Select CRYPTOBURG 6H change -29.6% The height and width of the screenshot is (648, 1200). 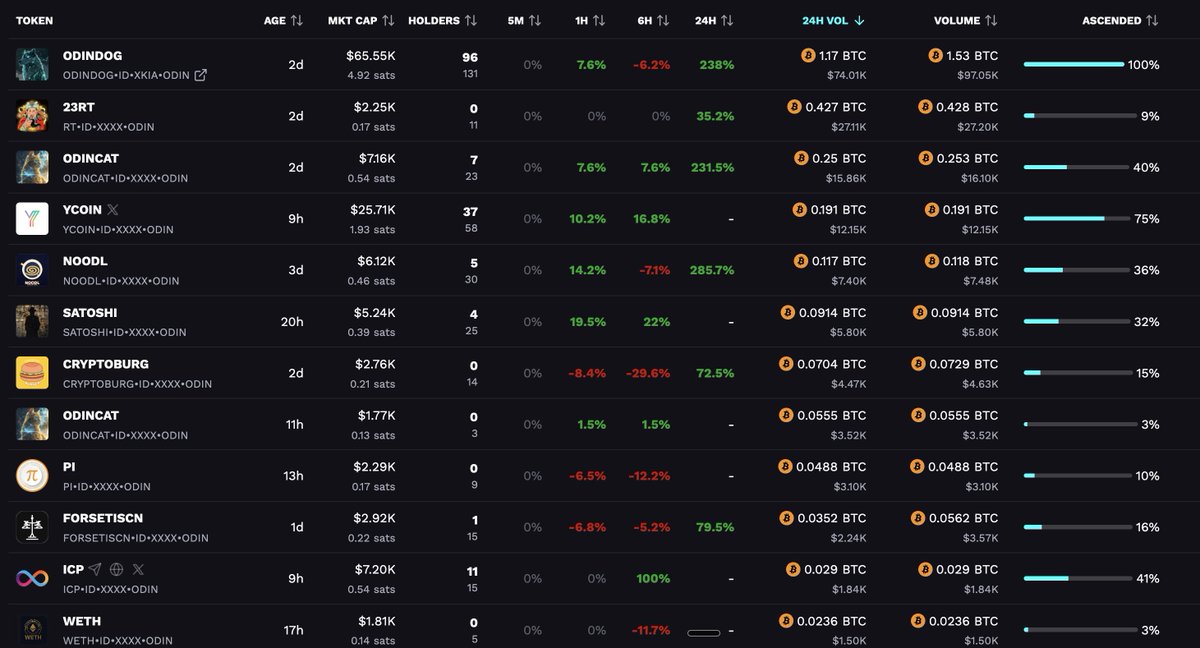pyautogui.click(x=650, y=373)
